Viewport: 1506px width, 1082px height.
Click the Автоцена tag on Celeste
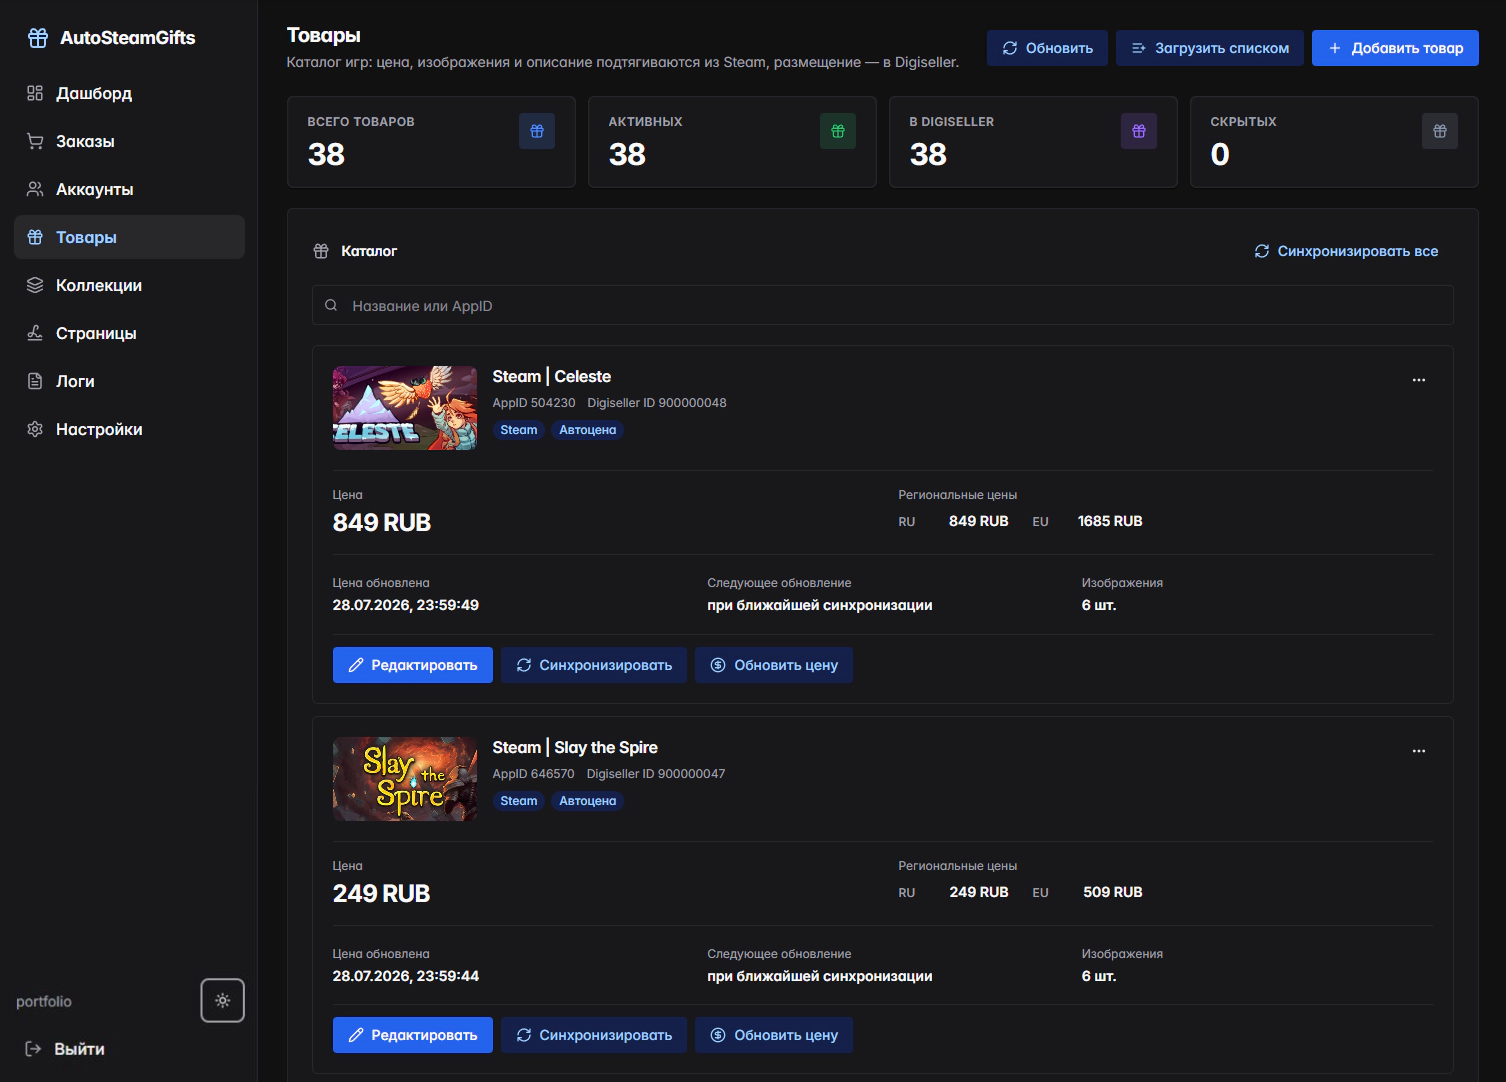(x=588, y=430)
